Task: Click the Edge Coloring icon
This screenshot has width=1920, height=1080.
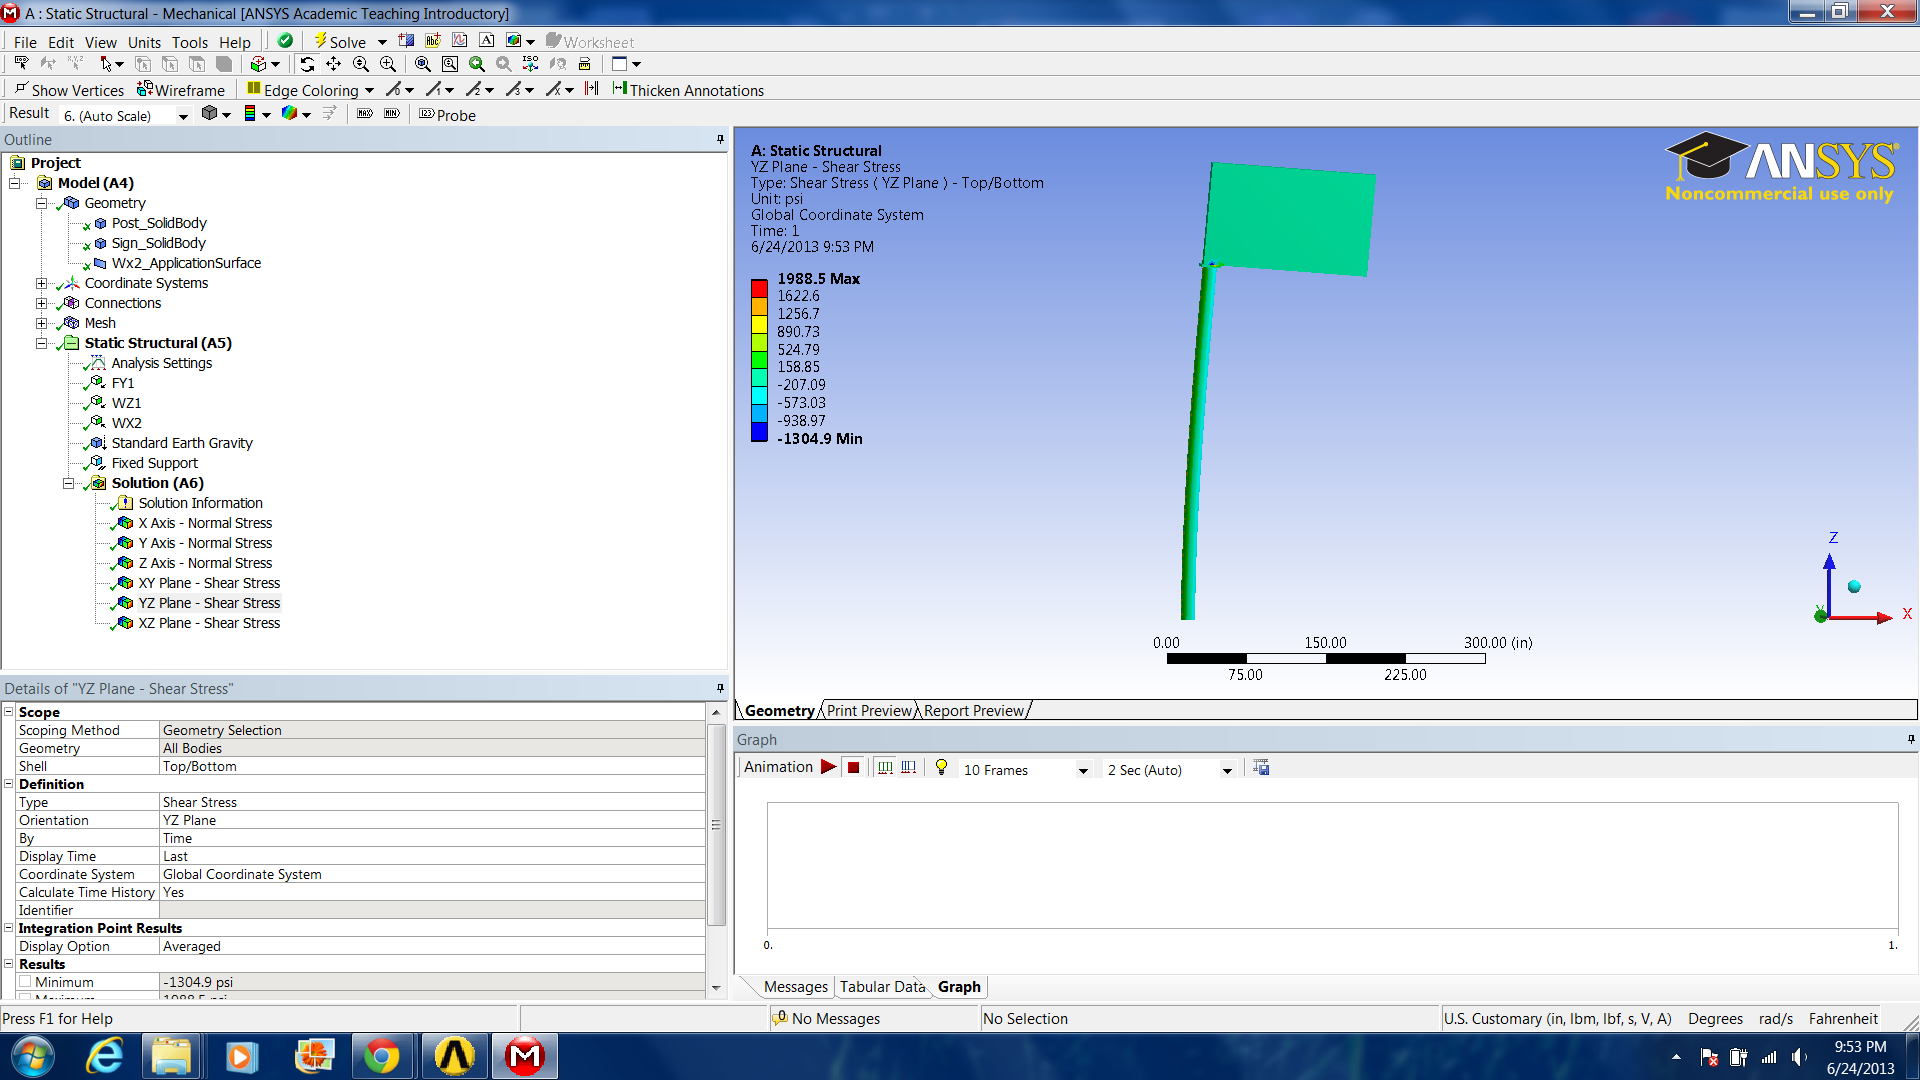Action: (x=254, y=89)
